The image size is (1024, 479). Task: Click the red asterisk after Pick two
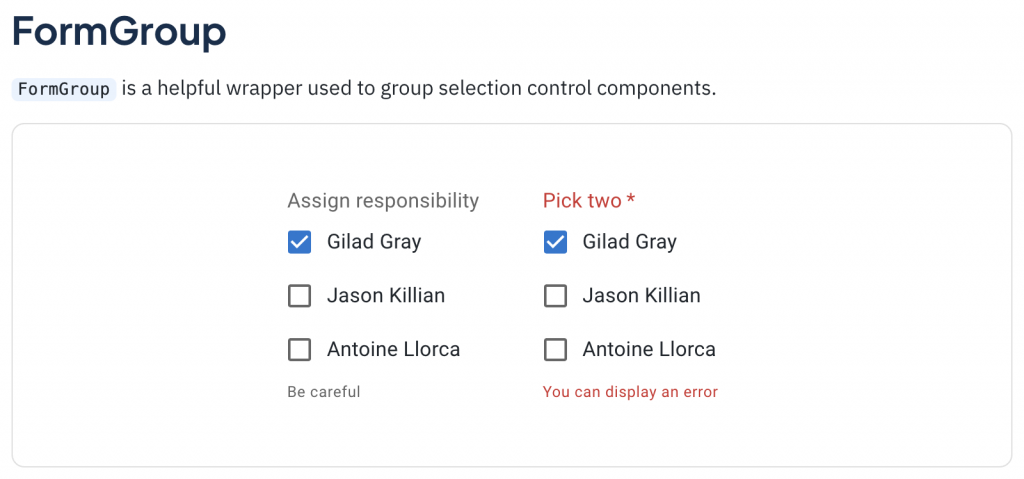tap(631, 200)
